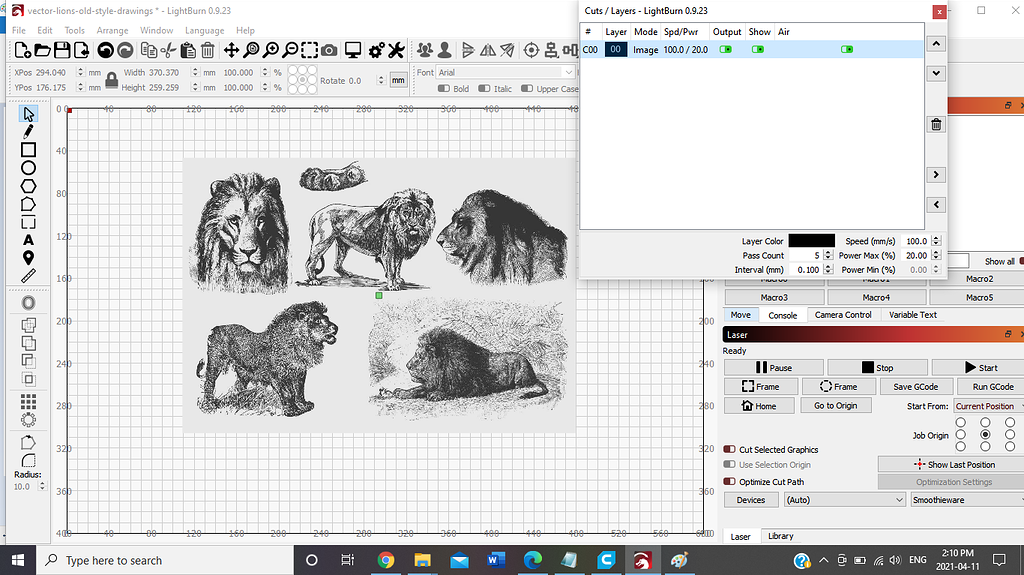Open the (Auto) port dropdown

(x=844, y=500)
